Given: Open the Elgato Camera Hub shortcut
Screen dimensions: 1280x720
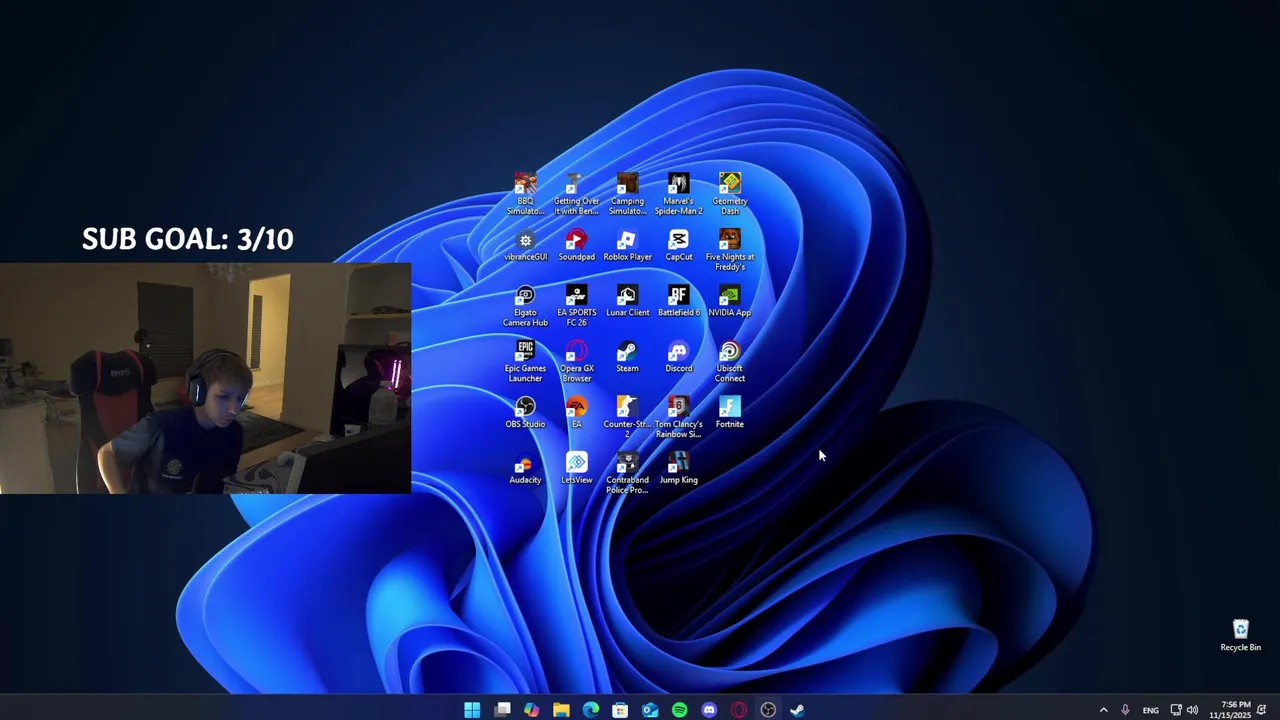Looking at the screenshot, I should point(525,306).
